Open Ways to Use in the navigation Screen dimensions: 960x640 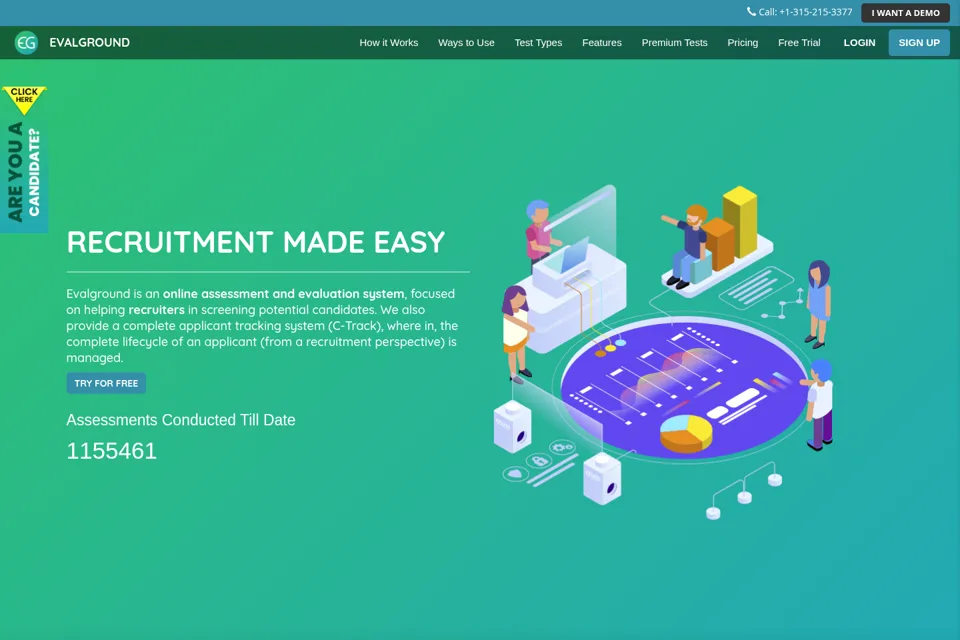[x=466, y=43]
